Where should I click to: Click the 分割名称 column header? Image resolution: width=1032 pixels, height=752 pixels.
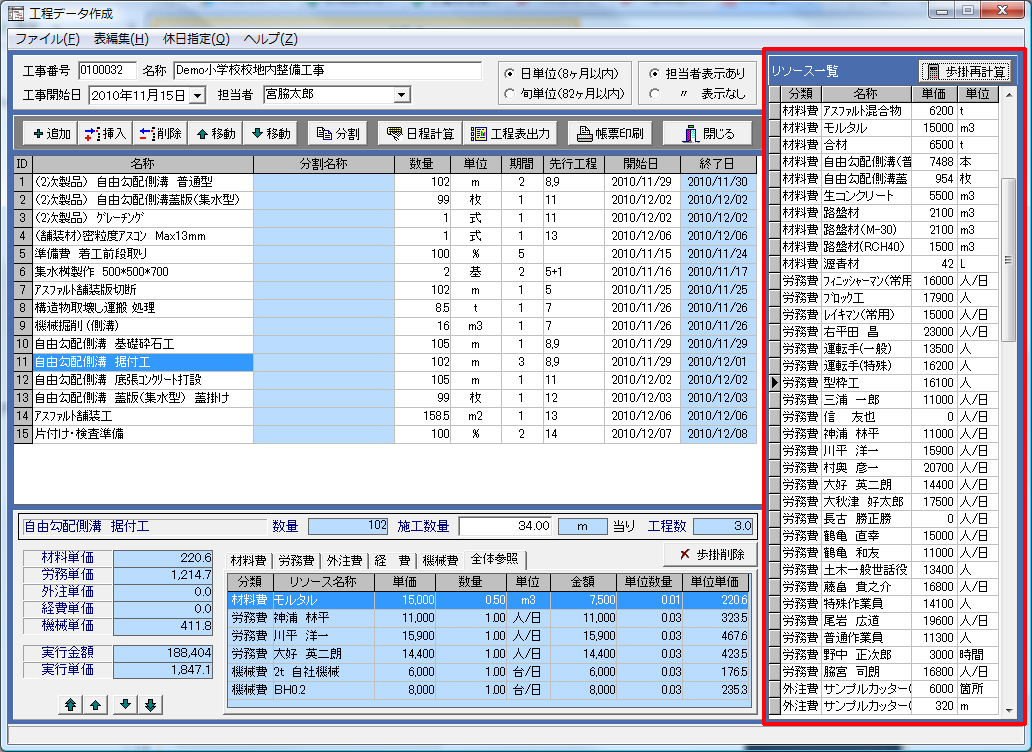324,164
